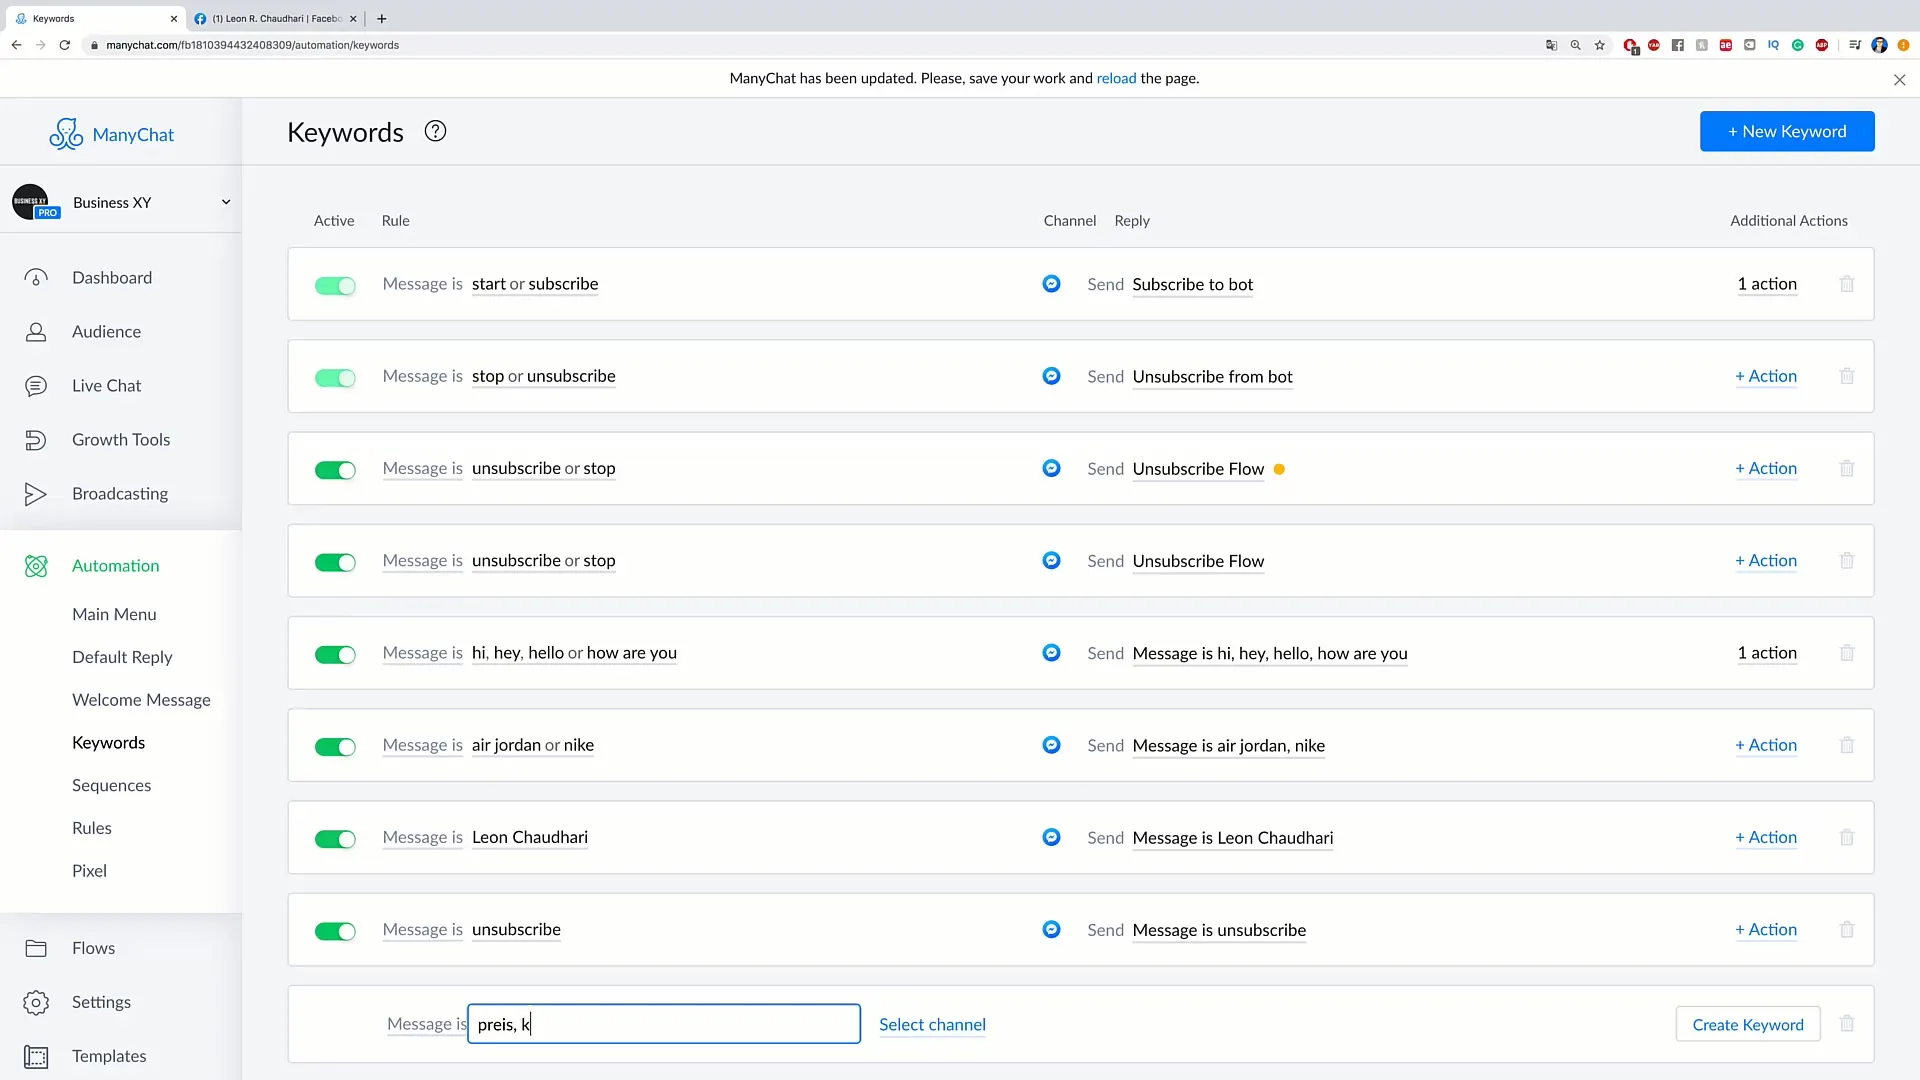Screen dimensions: 1920x1080
Task: Open the 'Subscribe to bot' reply flow
Action: (1192, 284)
